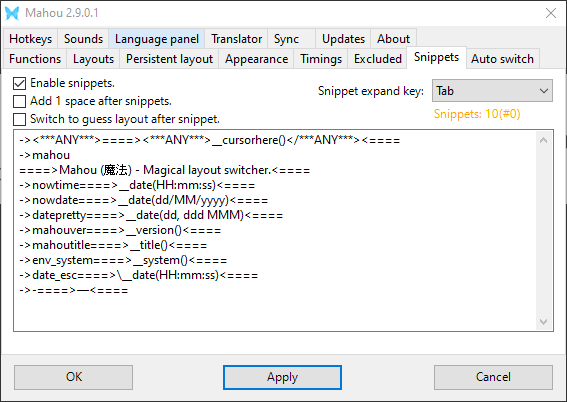
Task: Enable Add 1 space after snippets
Action: pyautogui.click(x=20, y=101)
